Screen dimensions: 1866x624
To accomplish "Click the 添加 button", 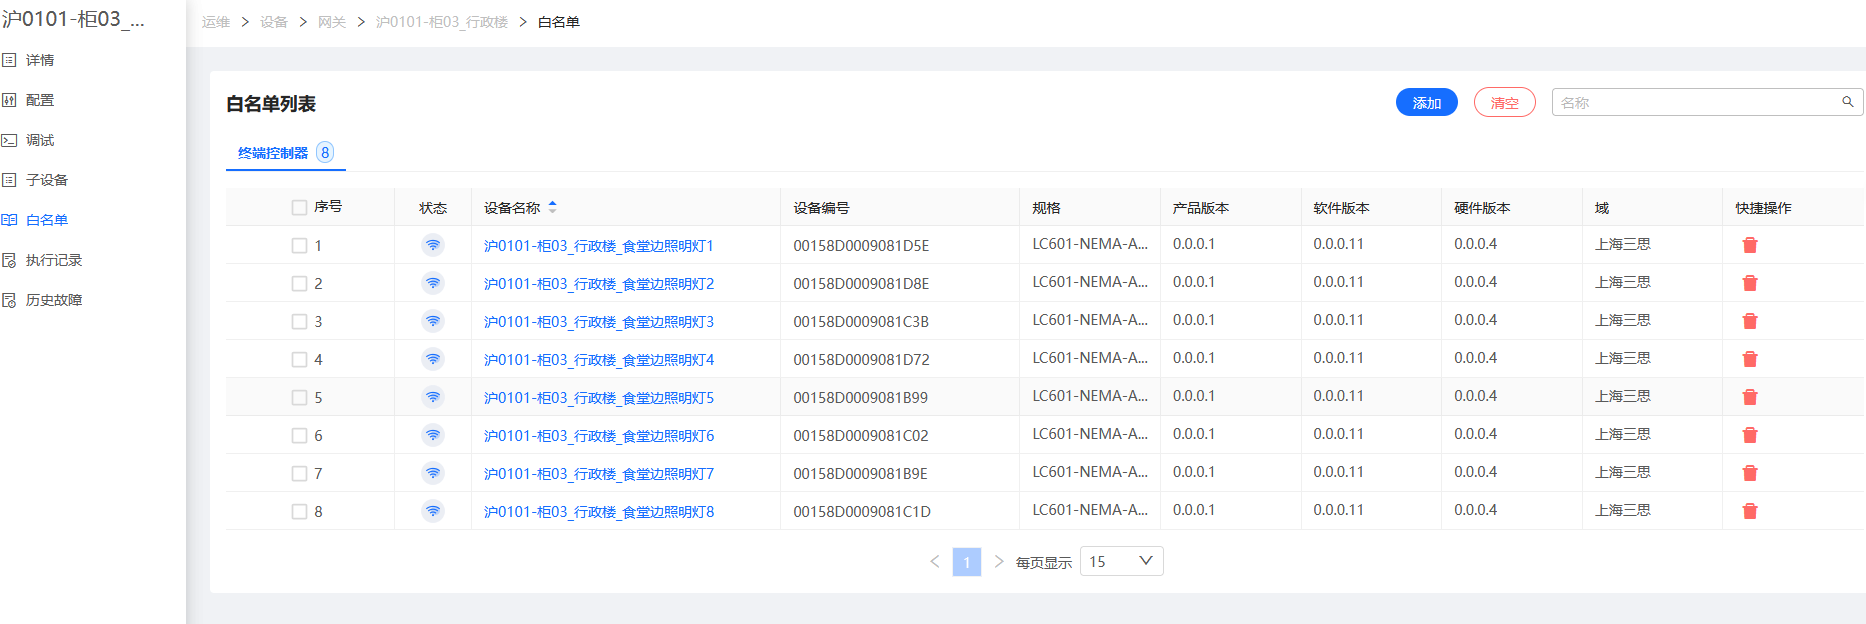I will tap(1426, 103).
